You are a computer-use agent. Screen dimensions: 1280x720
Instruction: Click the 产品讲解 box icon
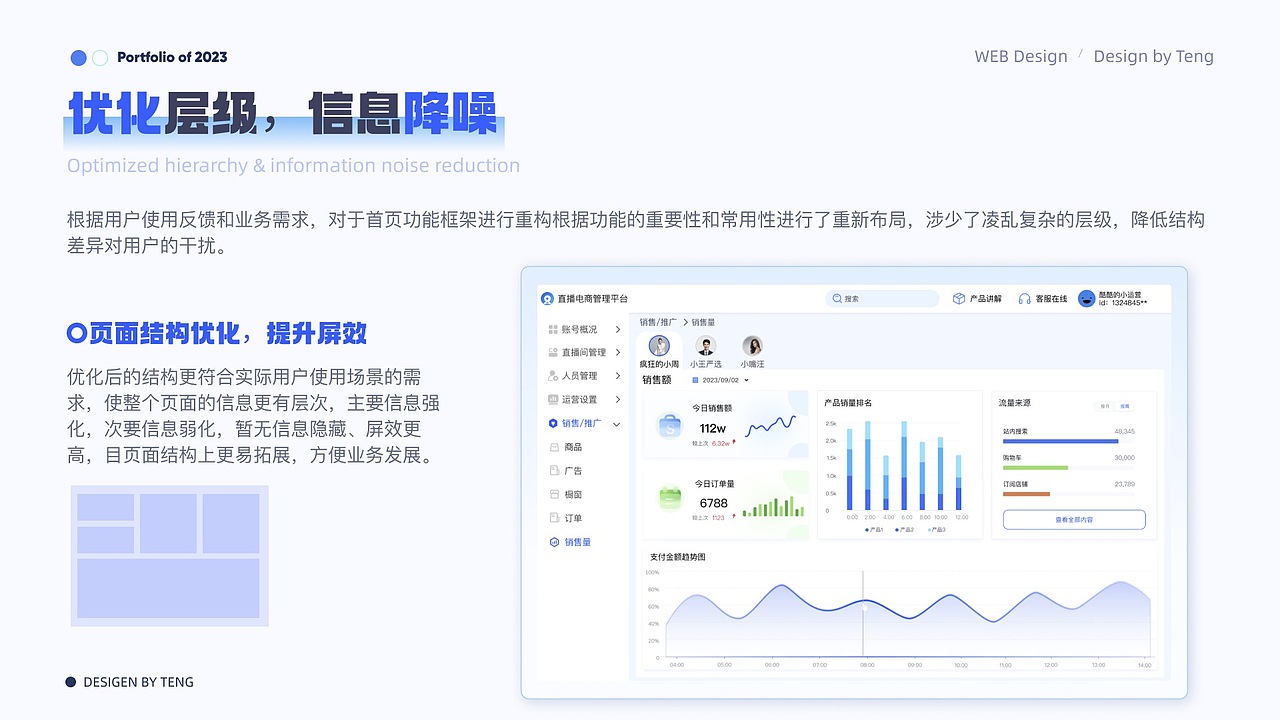point(959,299)
